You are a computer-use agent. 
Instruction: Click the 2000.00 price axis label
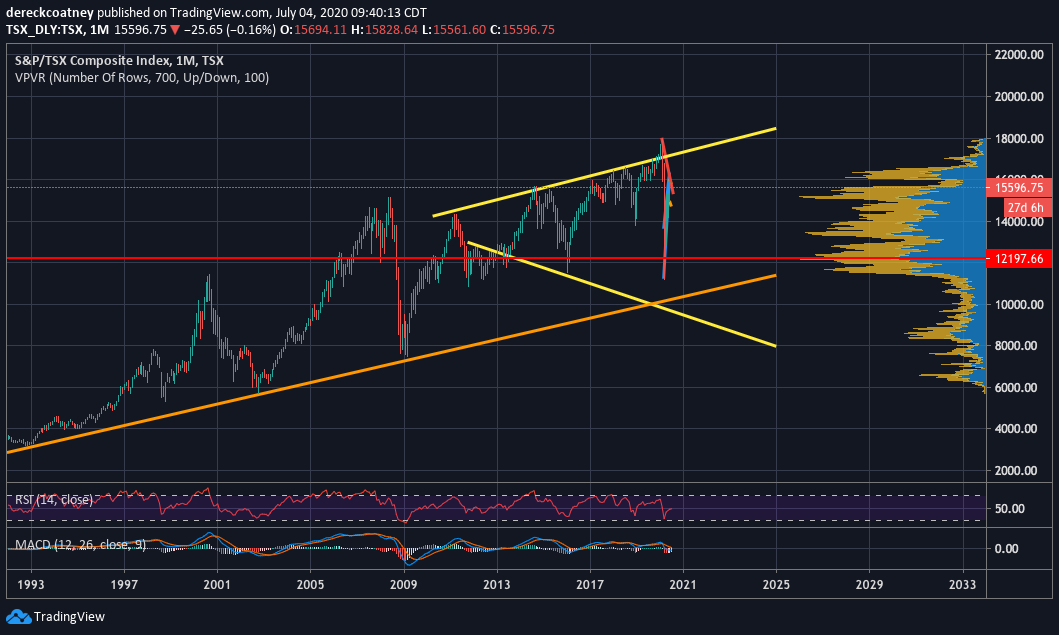[1016, 471]
